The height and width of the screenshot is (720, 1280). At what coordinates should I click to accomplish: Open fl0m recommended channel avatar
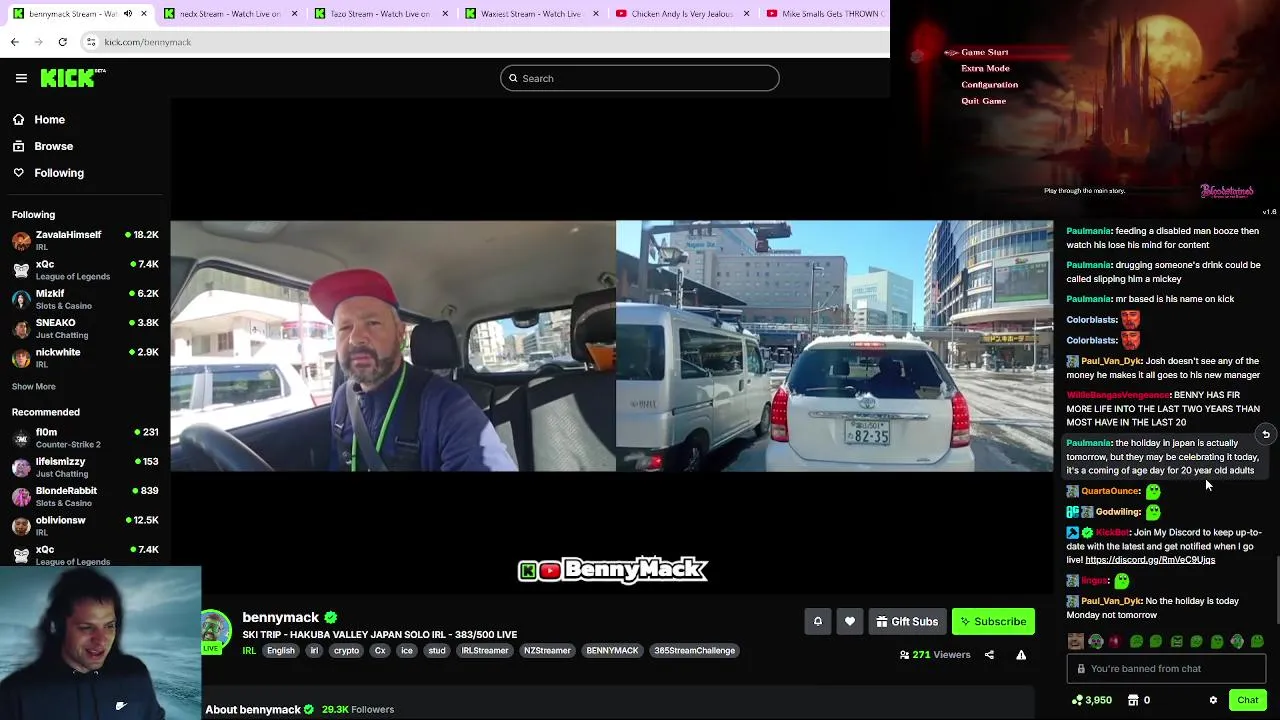(21, 438)
